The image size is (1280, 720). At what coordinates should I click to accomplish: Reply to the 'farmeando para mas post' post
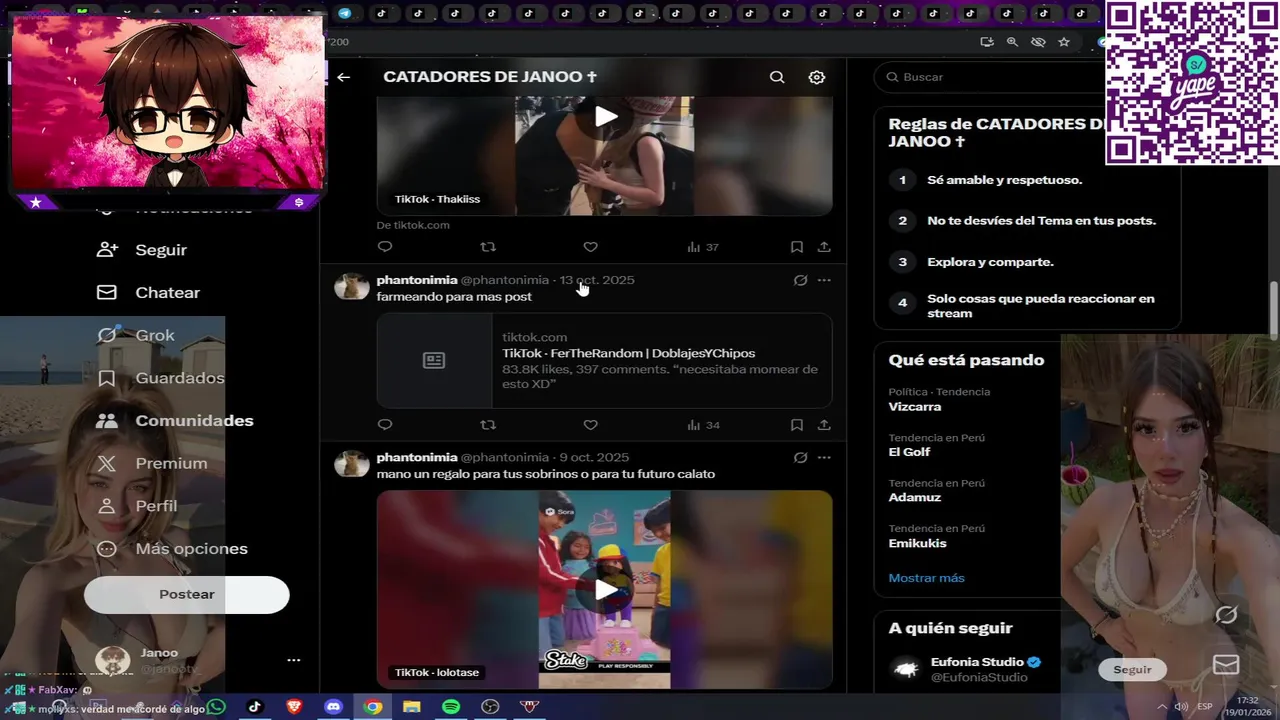(x=385, y=425)
